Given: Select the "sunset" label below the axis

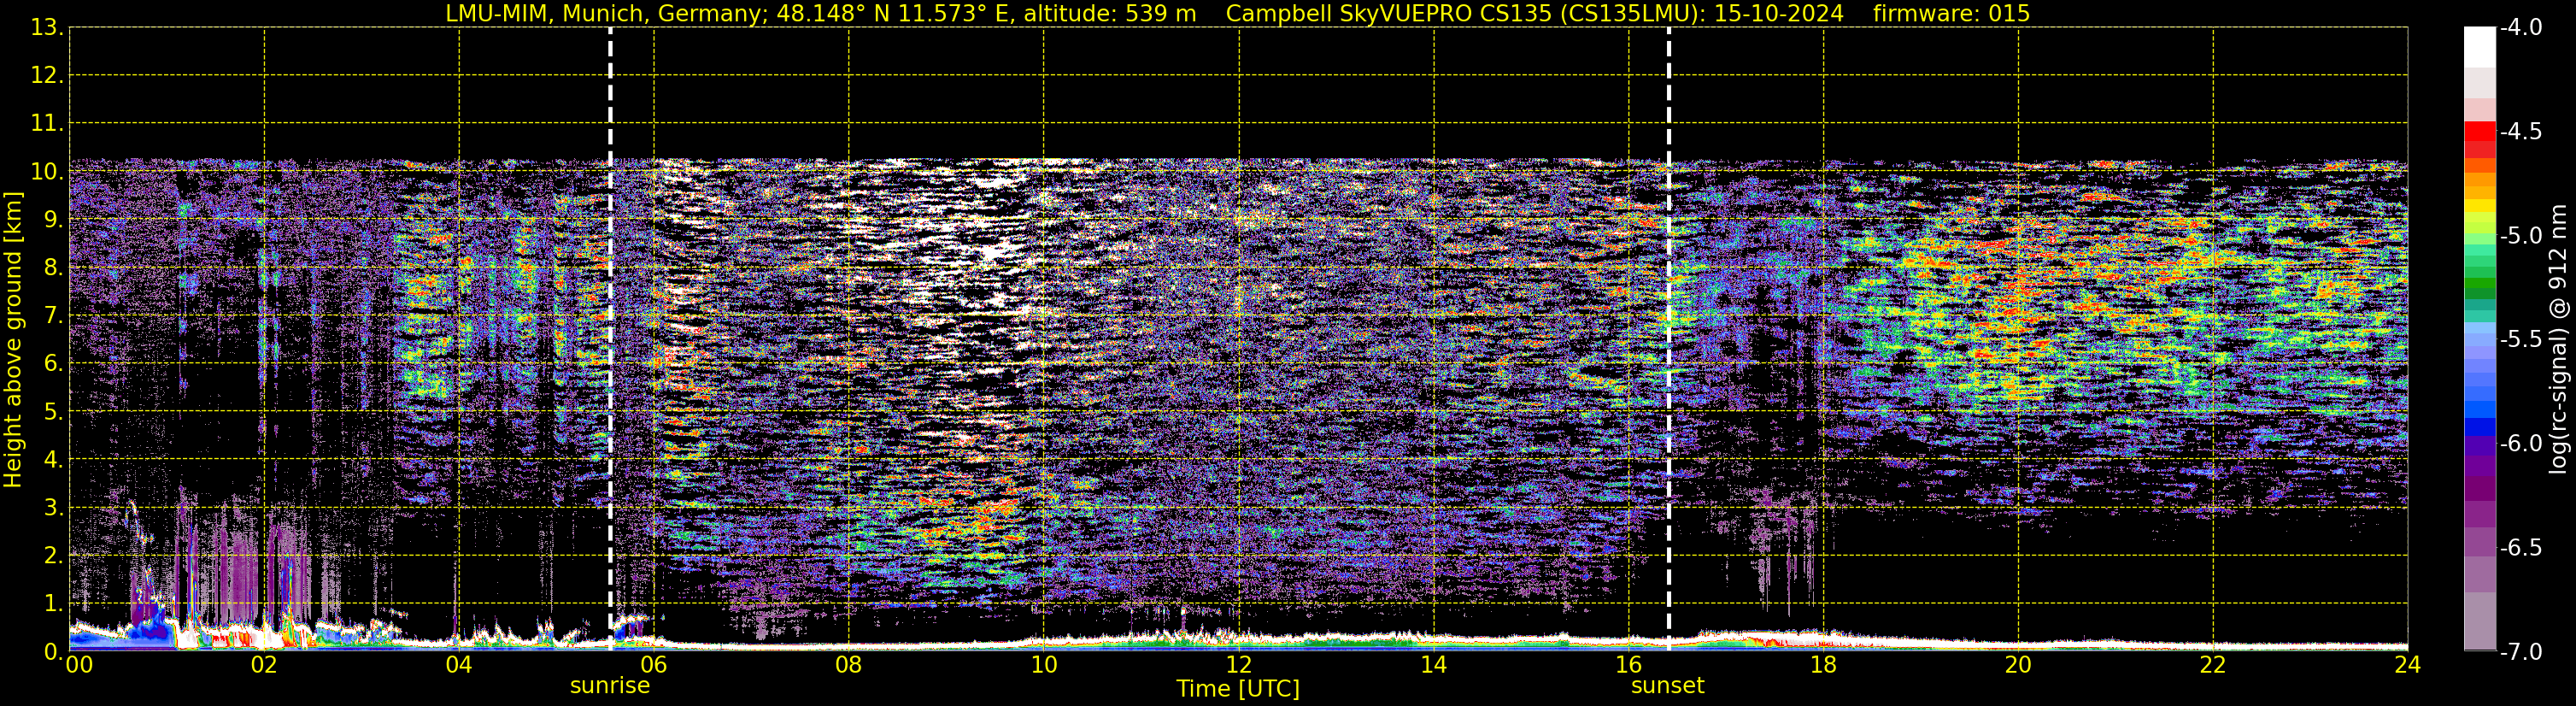Looking at the screenshot, I should [x=1667, y=686].
